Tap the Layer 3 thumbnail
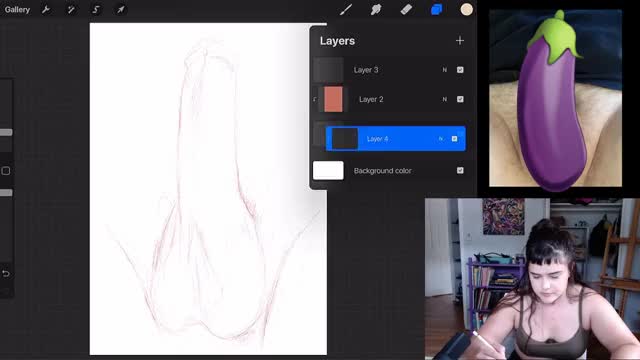The width and height of the screenshot is (640, 360). [329, 70]
